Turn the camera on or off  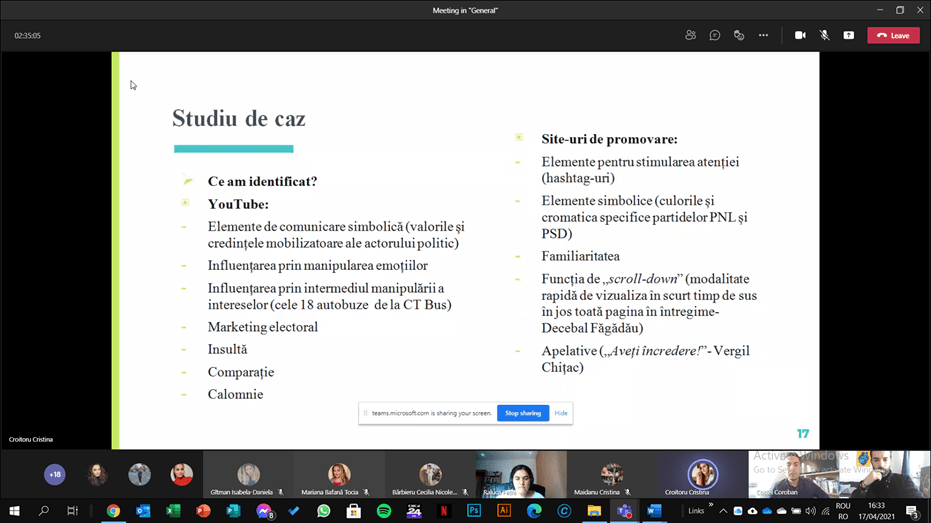tap(800, 35)
